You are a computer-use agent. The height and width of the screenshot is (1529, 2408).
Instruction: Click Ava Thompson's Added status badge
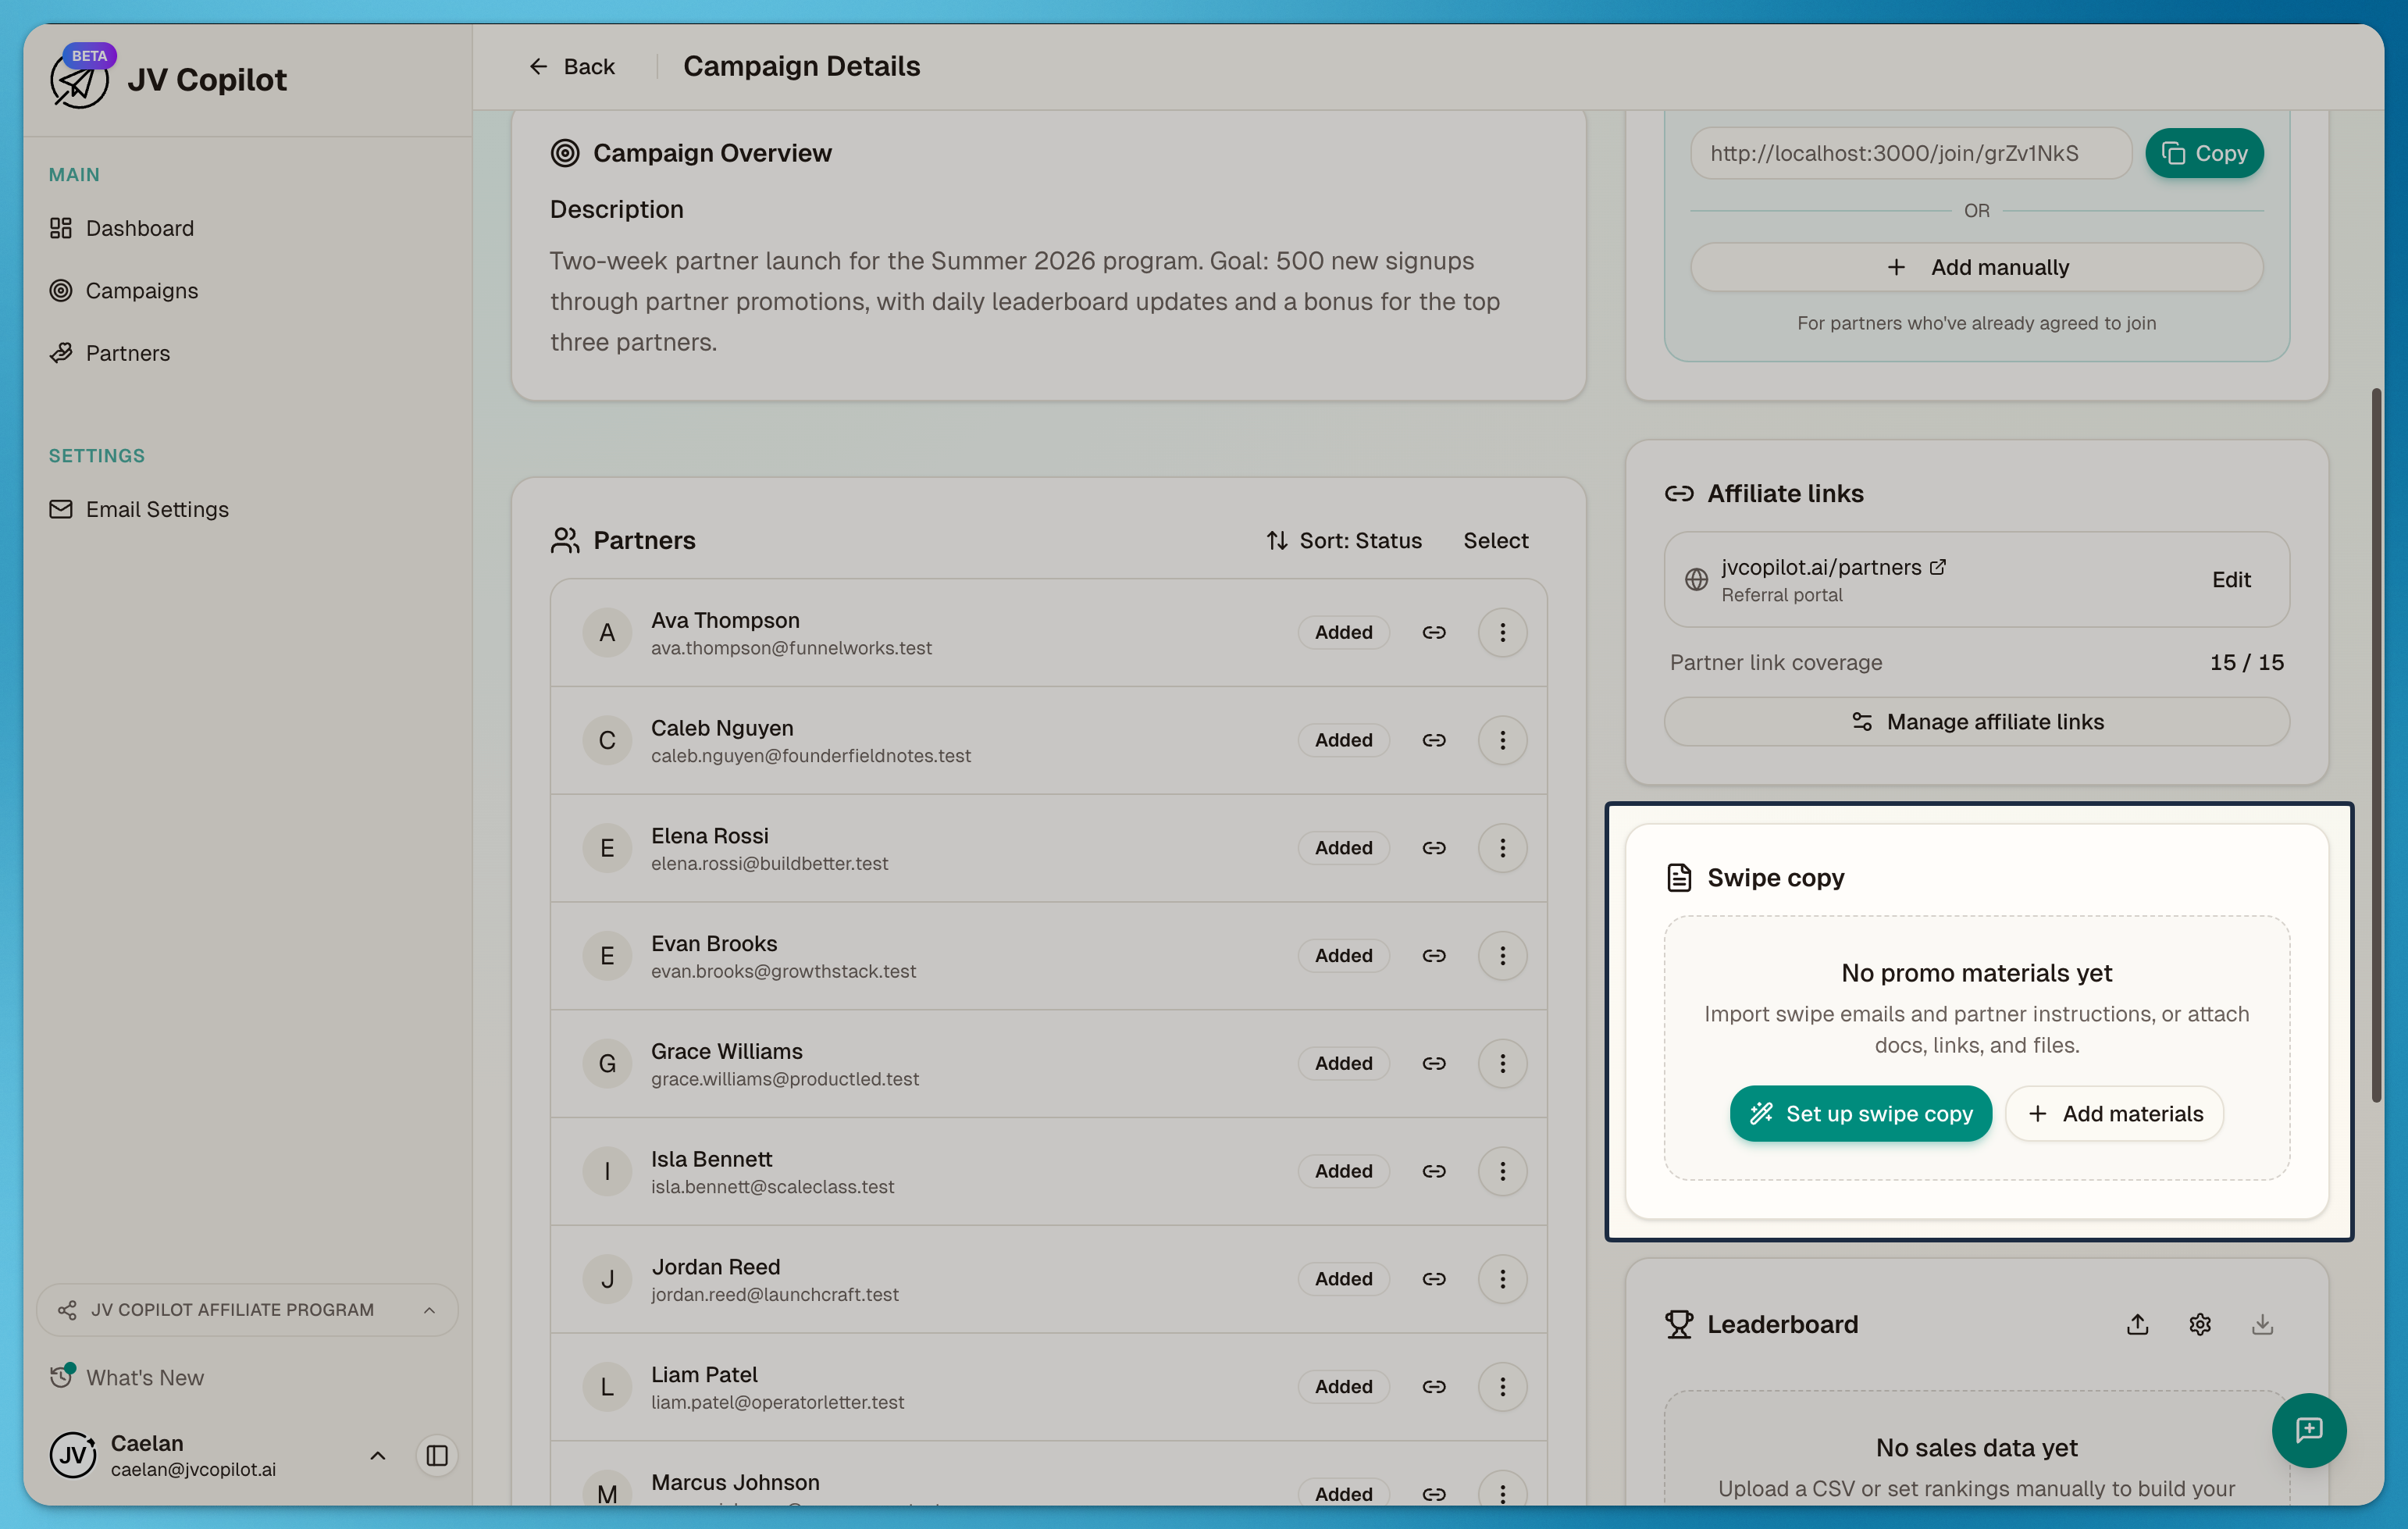click(x=1343, y=632)
